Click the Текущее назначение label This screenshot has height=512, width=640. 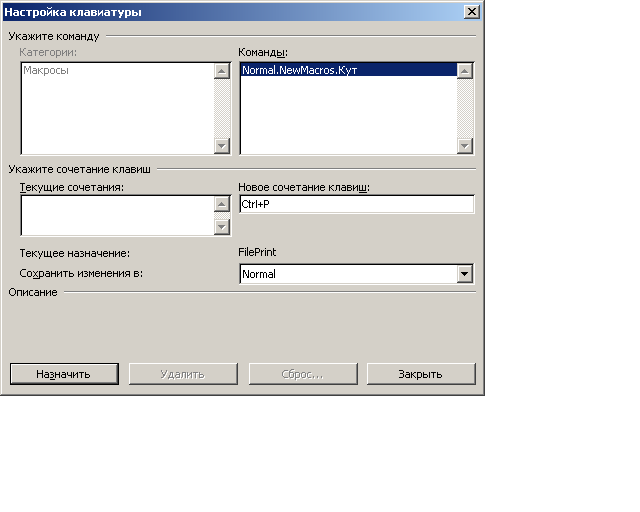point(75,253)
